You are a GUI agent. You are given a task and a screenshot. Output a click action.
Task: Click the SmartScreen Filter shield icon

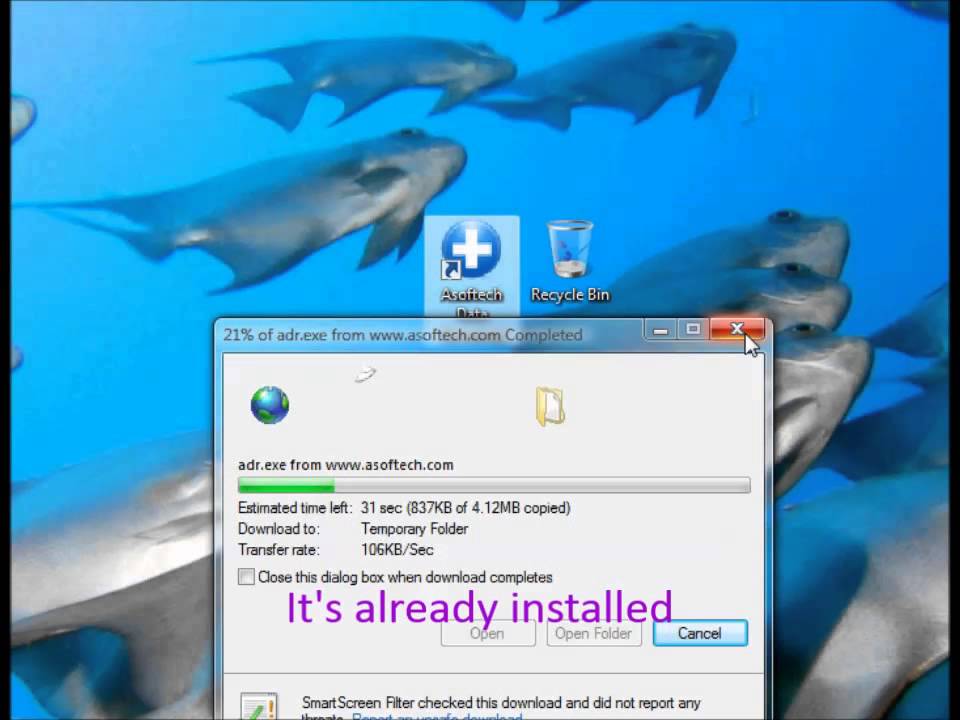point(260,706)
